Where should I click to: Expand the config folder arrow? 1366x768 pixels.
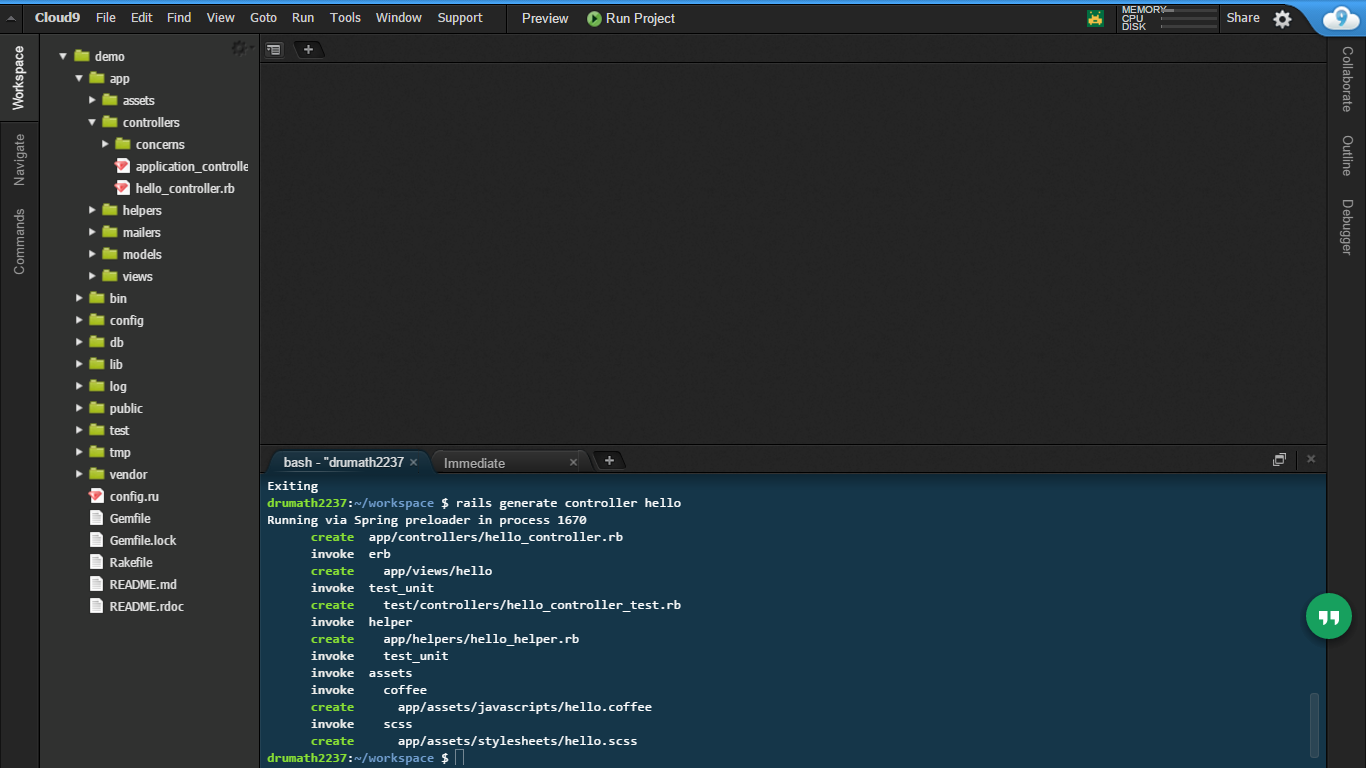tap(79, 320)
